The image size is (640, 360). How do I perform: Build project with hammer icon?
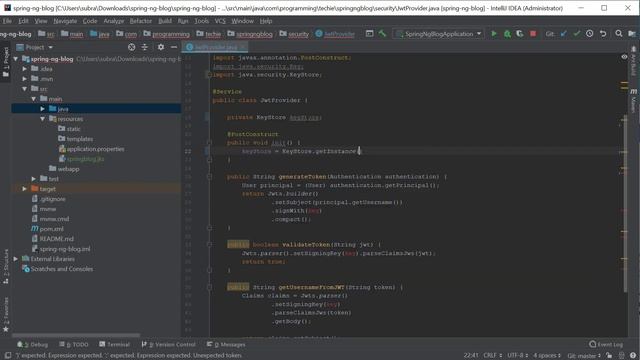pyautogui.click(x=382, y=34)
